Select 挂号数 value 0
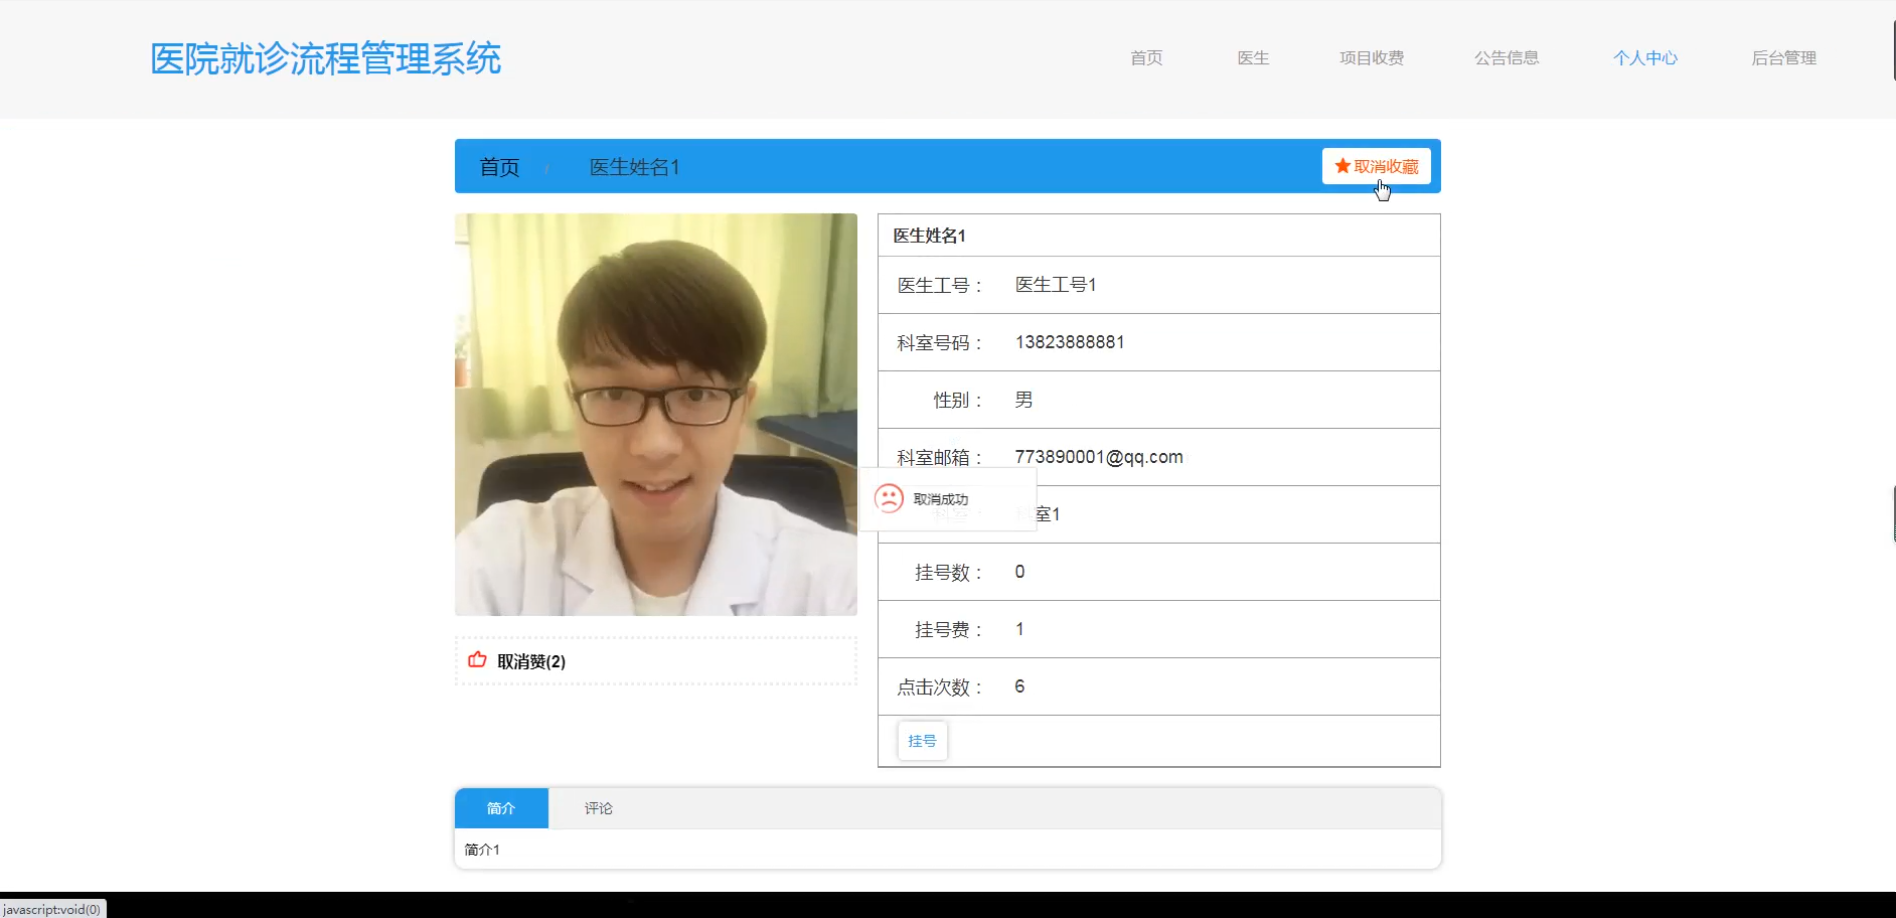1896x918 pixels. pyautogui.click(x=1019, y=572)
